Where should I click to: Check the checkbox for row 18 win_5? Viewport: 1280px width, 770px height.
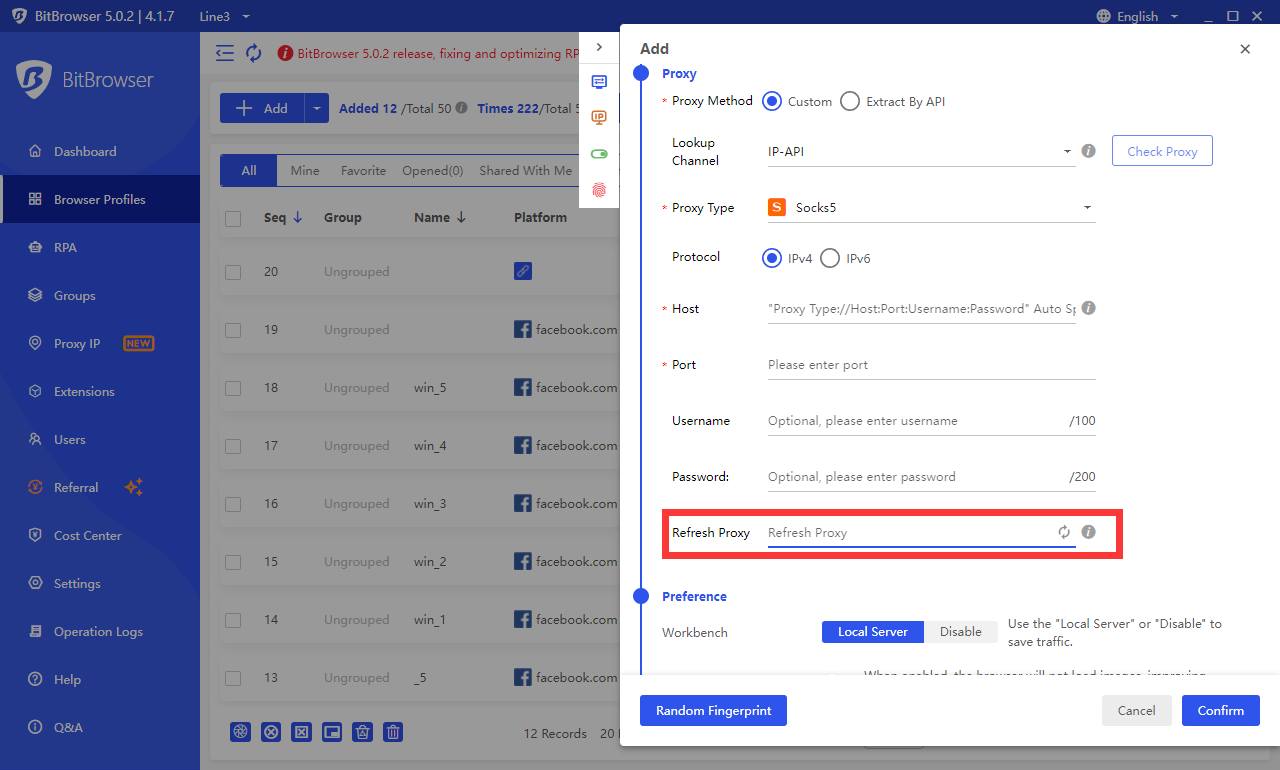click(233, 388)
